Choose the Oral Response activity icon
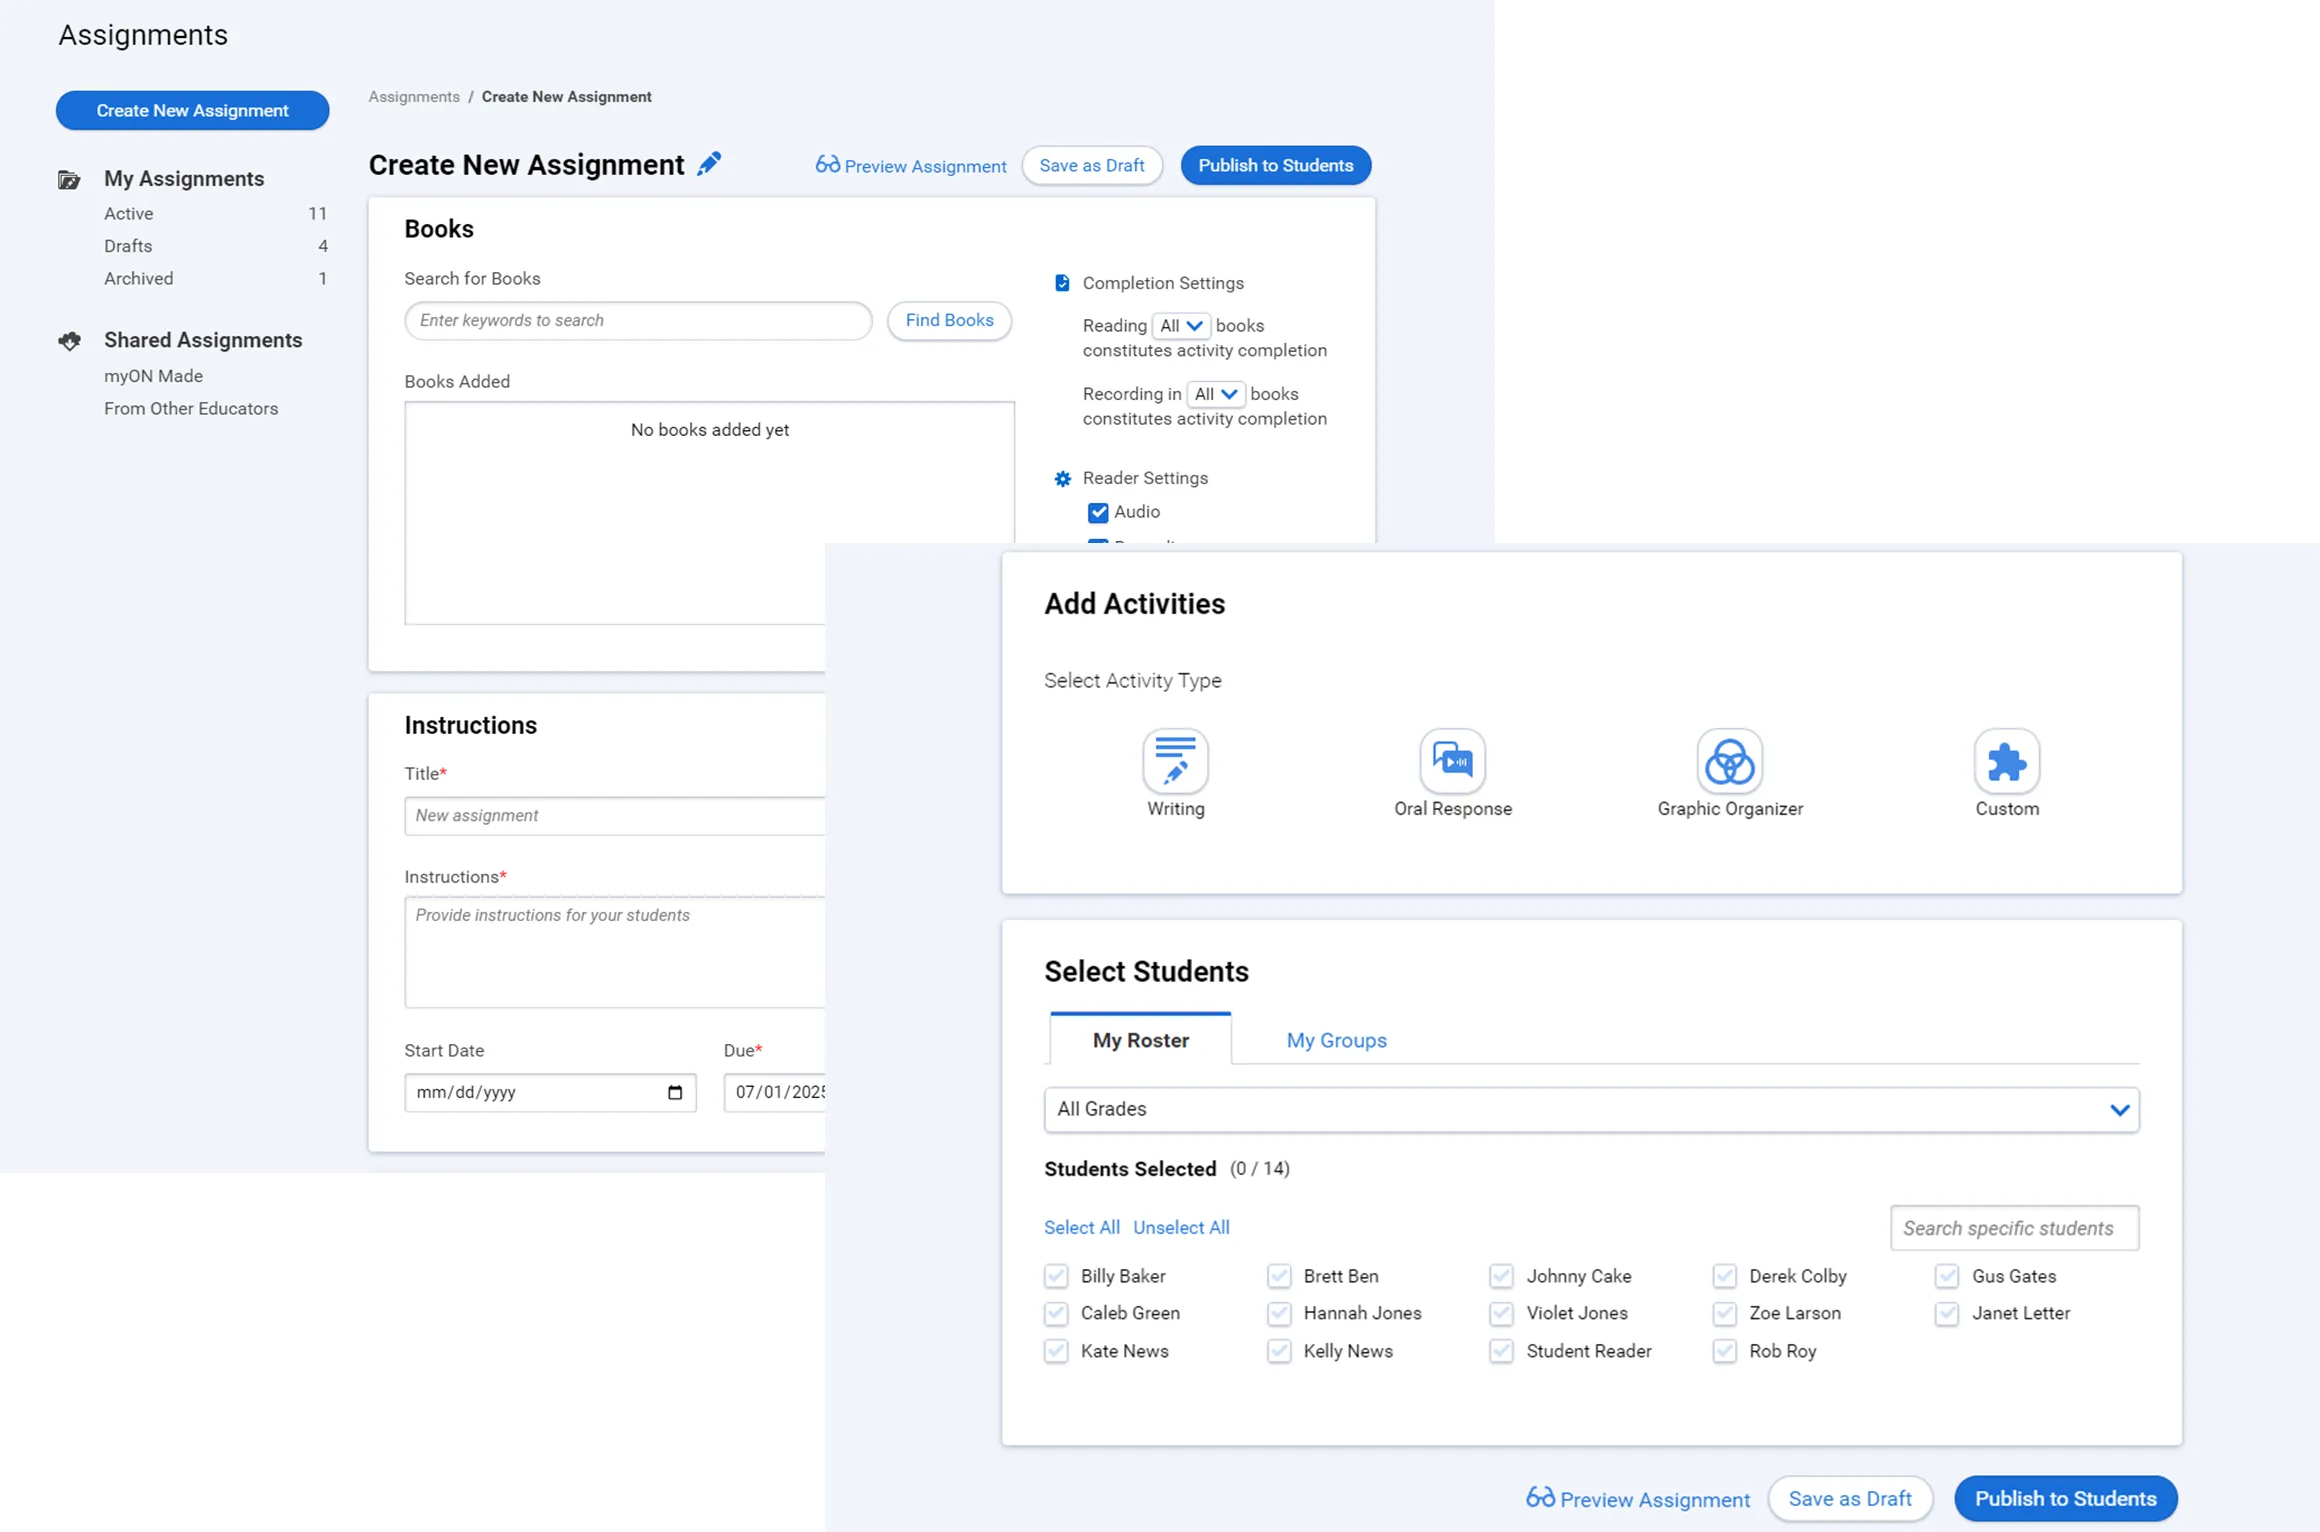Viewport: 2320px width, 1532px height. coord(1452,761)
